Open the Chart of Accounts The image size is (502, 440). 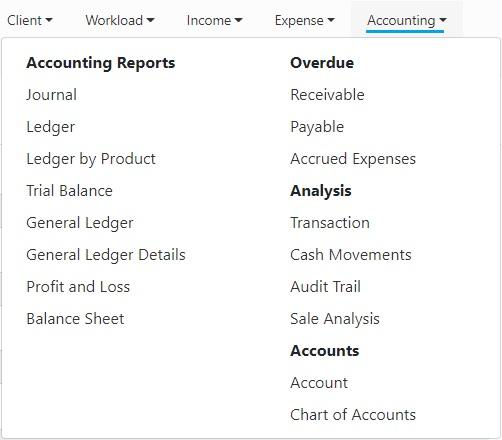tap(353, 415)
